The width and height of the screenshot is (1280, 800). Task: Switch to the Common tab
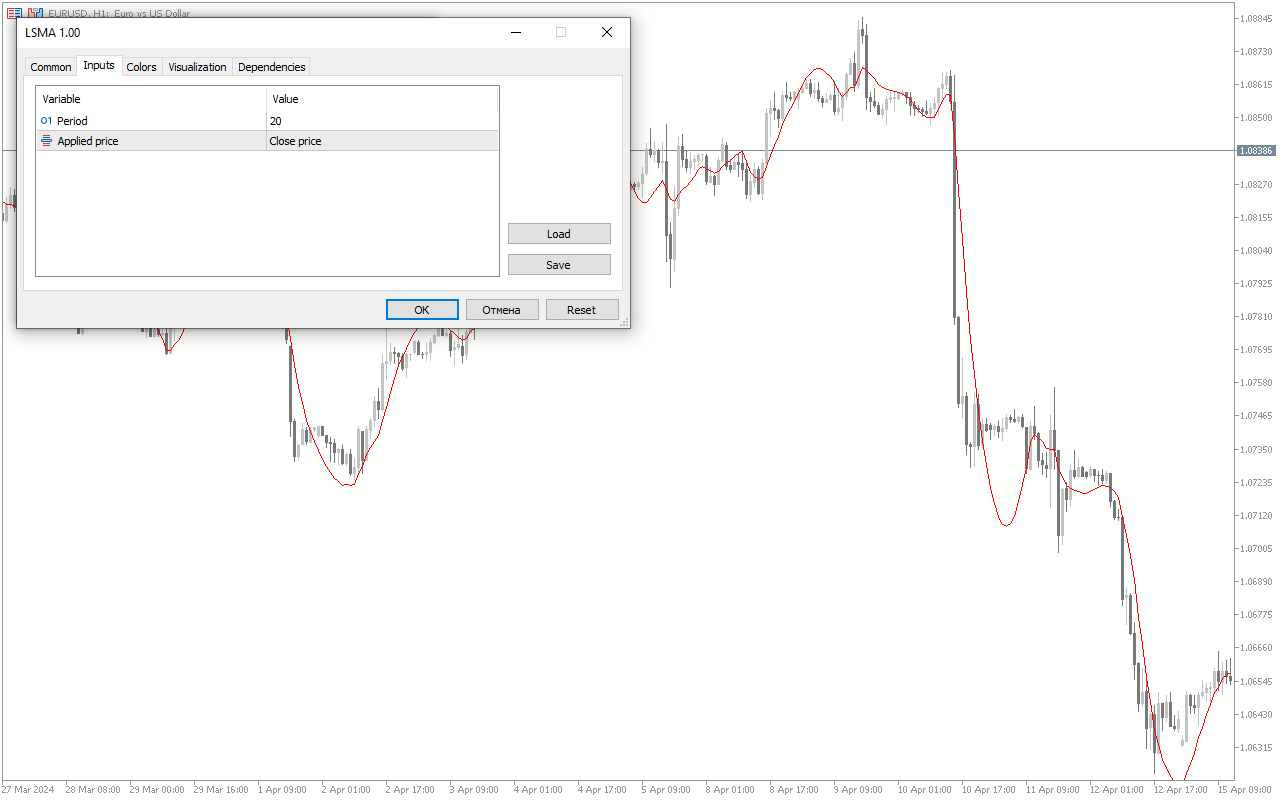51,67
